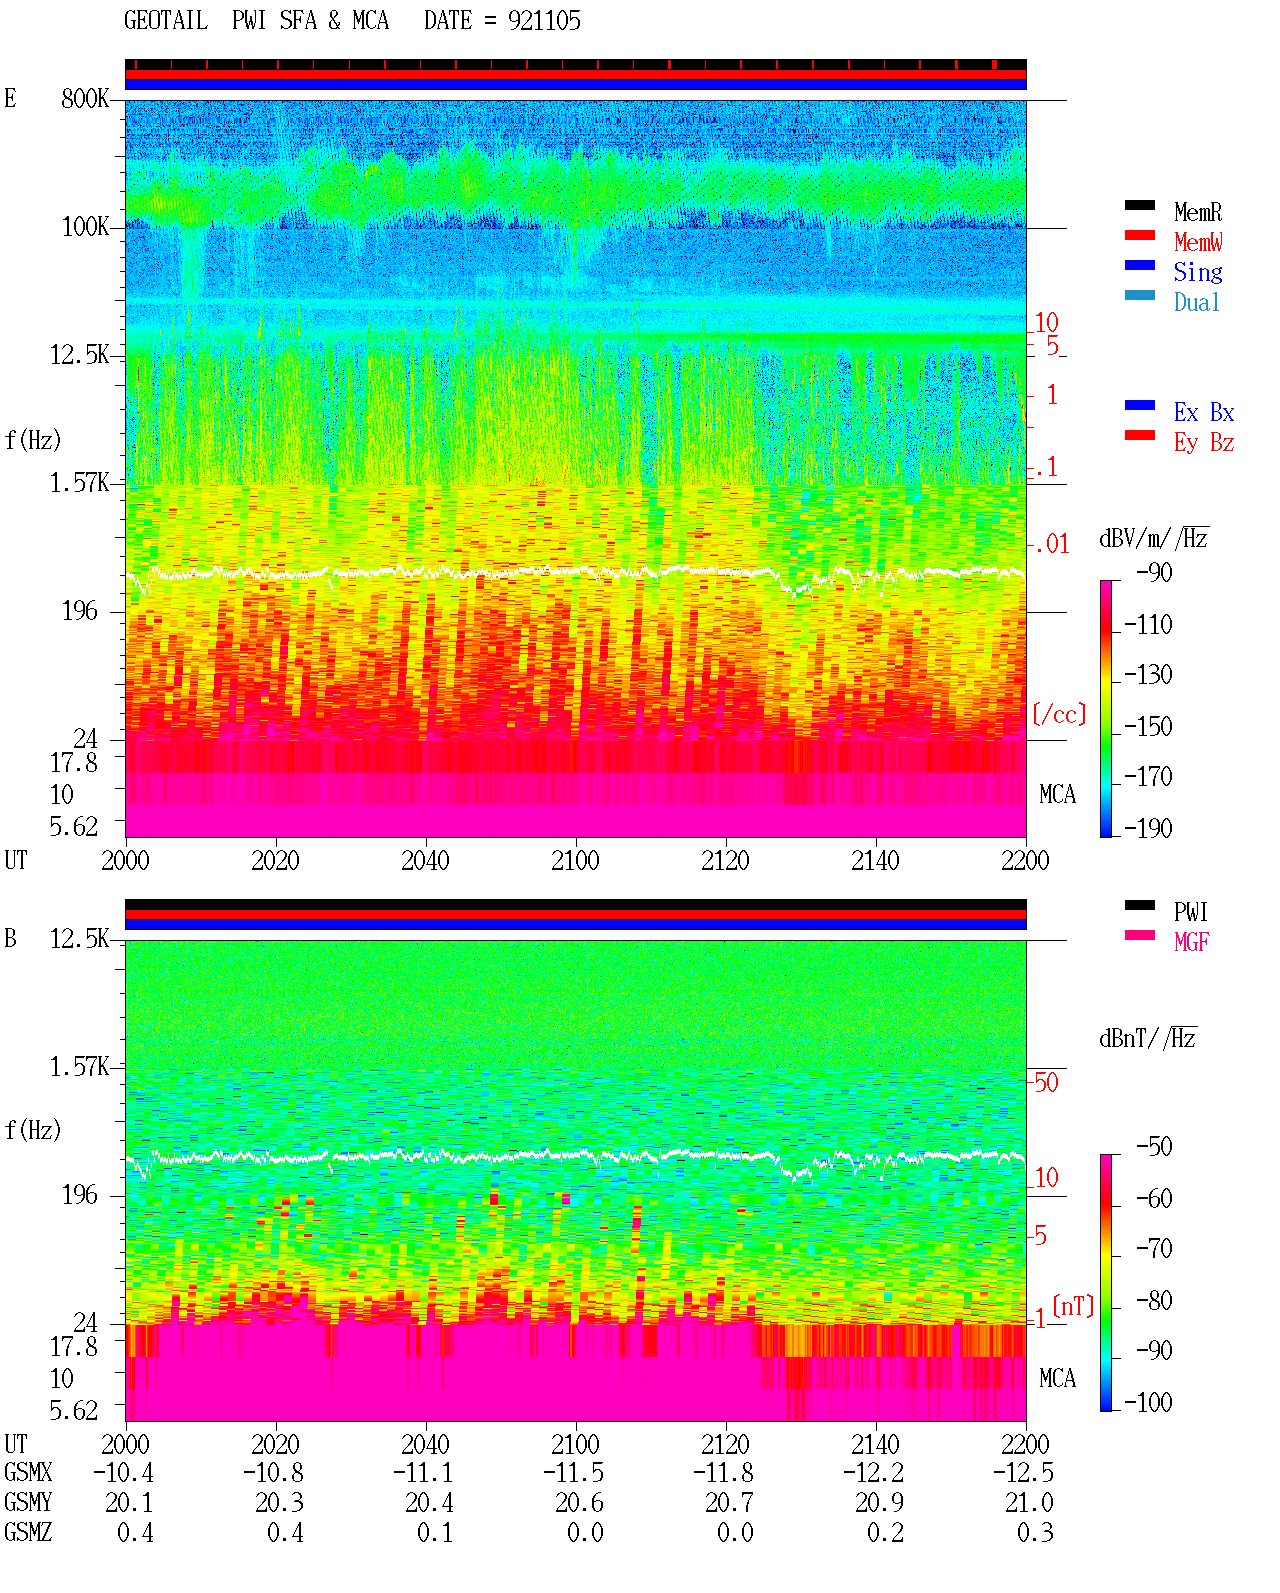Click the GSMY value "20.6"
Screen dimensions: 1280x1593
(580, 1503)
